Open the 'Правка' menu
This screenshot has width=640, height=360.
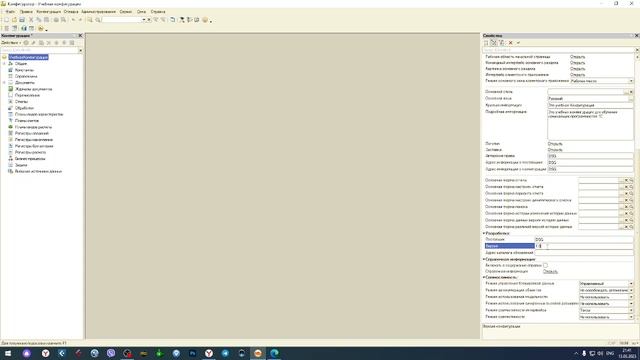[26, 11]
